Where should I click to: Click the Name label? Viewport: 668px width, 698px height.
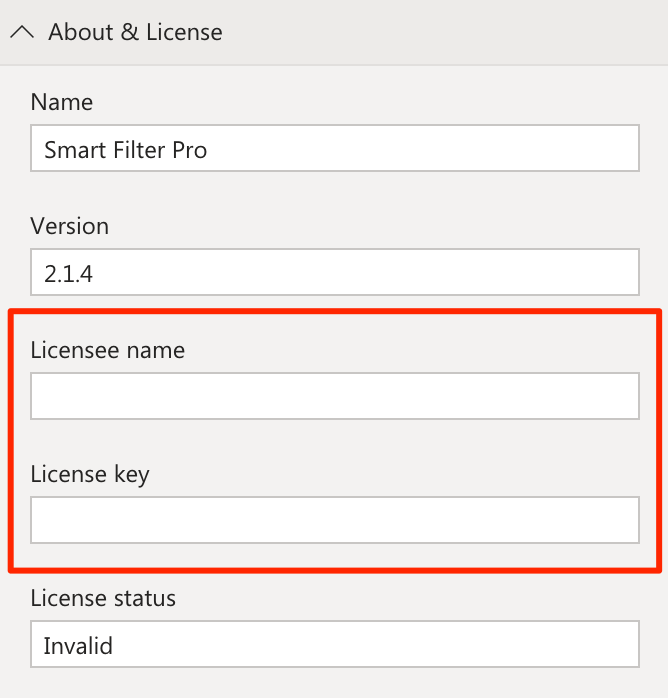(x=62, y=102)
